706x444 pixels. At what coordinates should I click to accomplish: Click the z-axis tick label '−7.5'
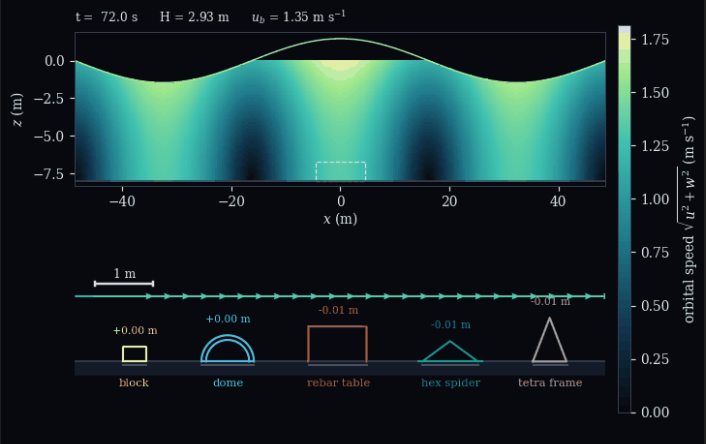[x=50, y=174]
